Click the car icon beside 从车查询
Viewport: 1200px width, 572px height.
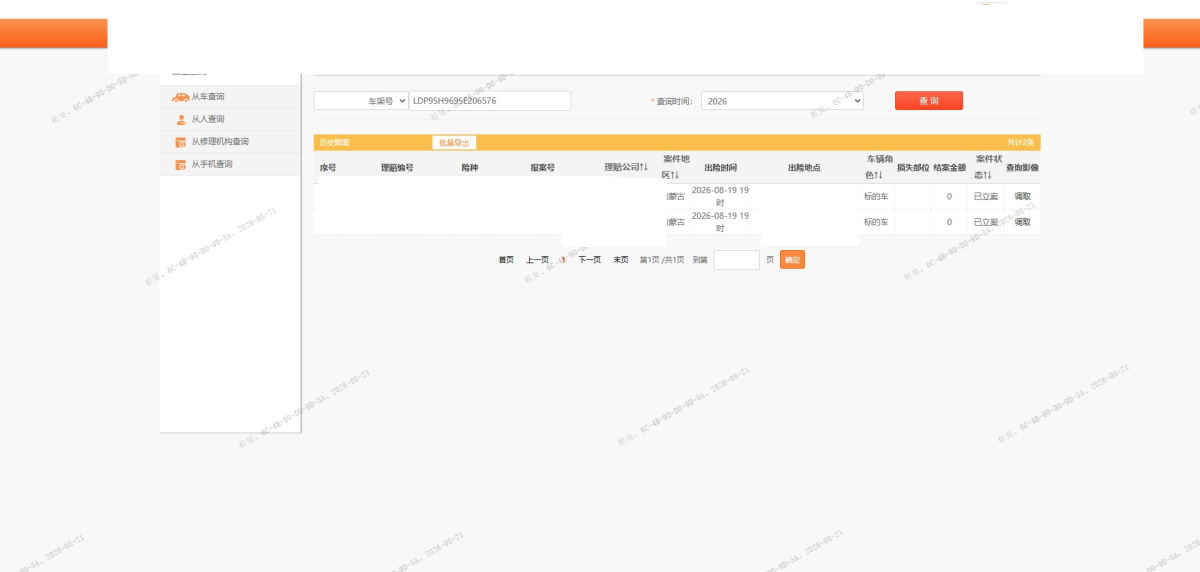[x=180, y=97]
